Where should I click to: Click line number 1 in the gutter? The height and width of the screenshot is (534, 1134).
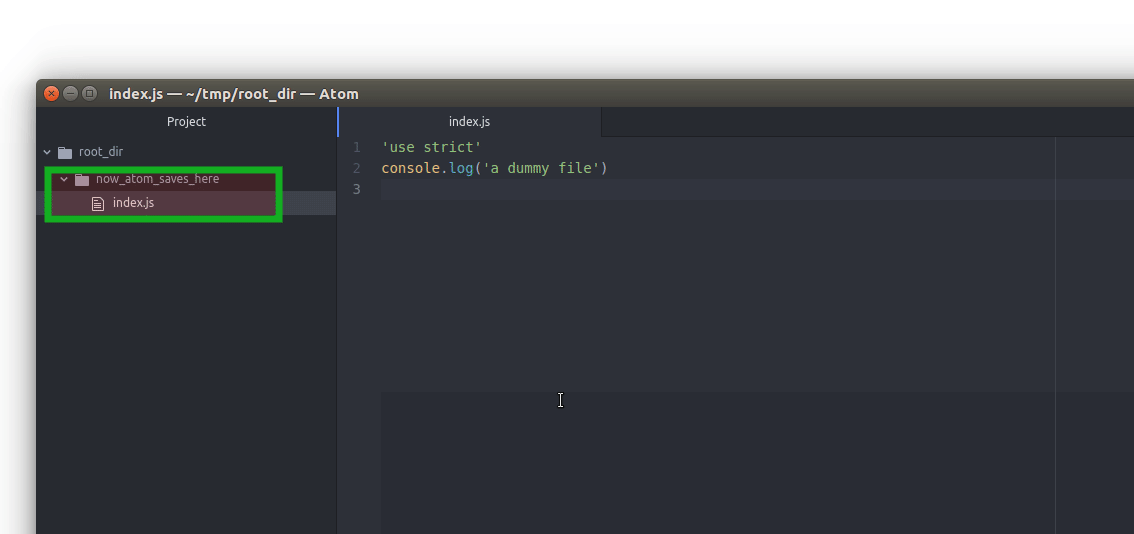(356, 148)
